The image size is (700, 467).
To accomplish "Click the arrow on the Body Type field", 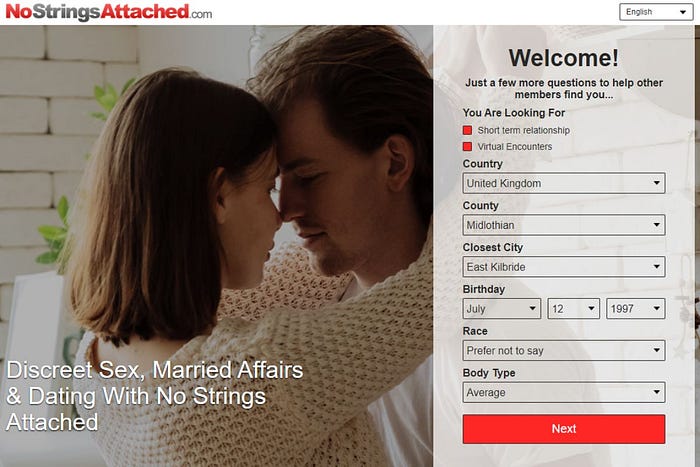I will coord(657,392).
